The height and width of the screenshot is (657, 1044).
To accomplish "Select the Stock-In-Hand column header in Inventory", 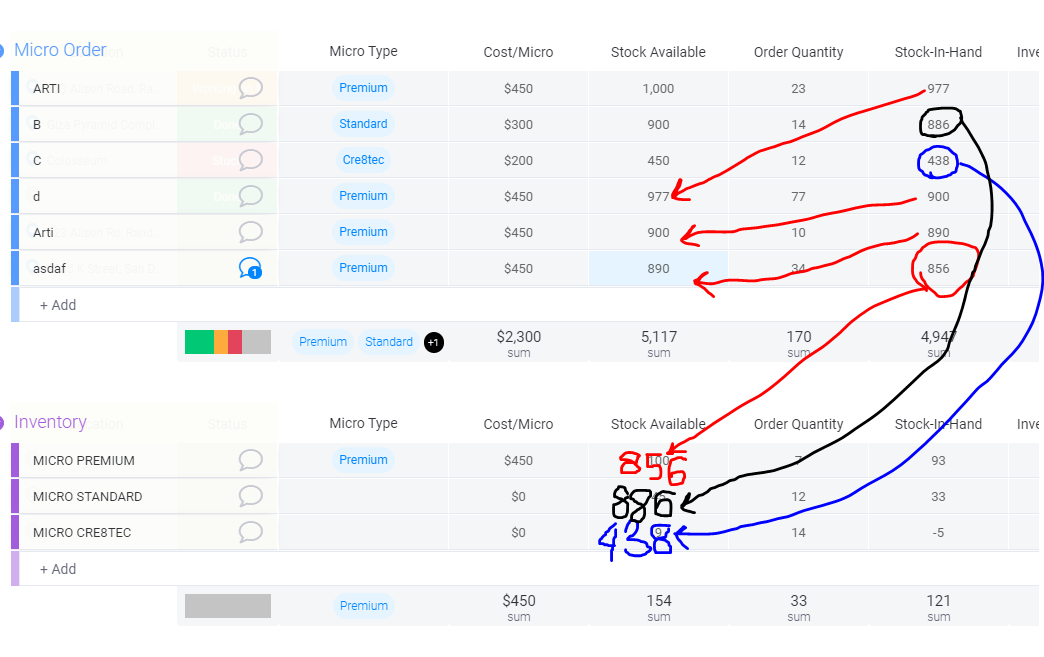I will click(x=938, y=424).
